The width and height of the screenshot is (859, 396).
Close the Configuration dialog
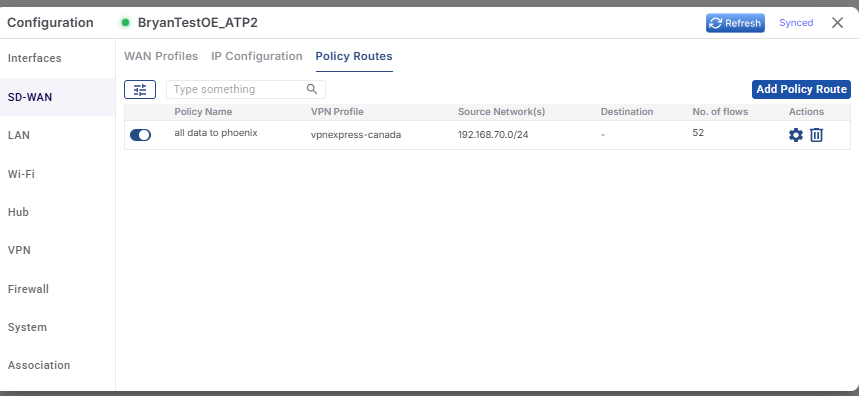[837, 23]
